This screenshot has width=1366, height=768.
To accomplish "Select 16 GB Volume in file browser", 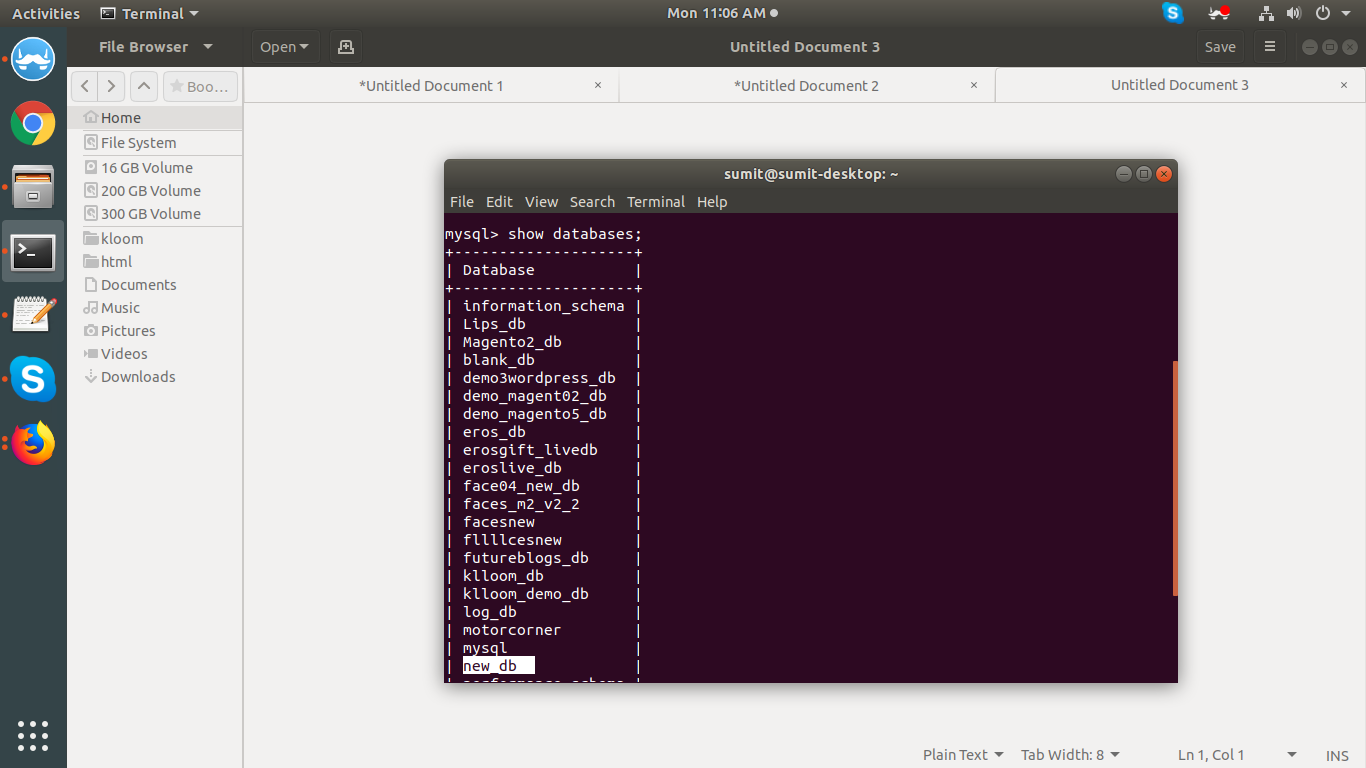I will click(155, 168).
